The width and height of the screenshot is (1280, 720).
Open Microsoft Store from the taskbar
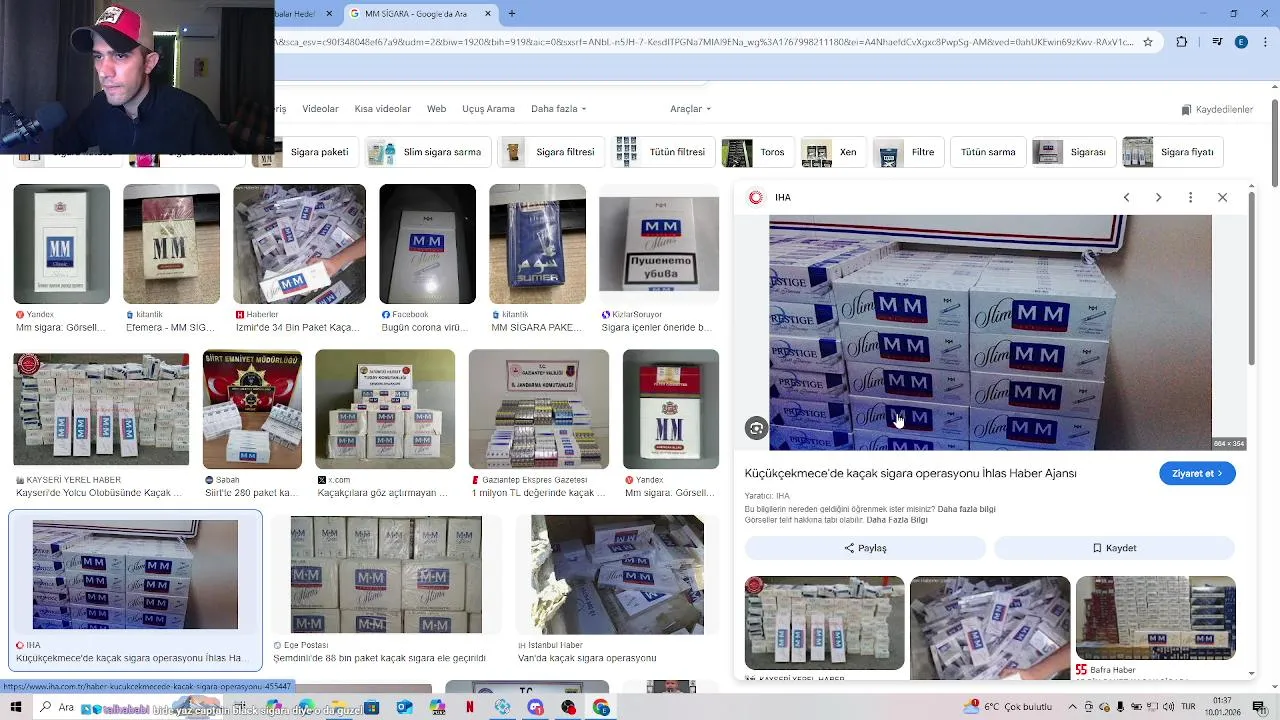click(371, 707)
